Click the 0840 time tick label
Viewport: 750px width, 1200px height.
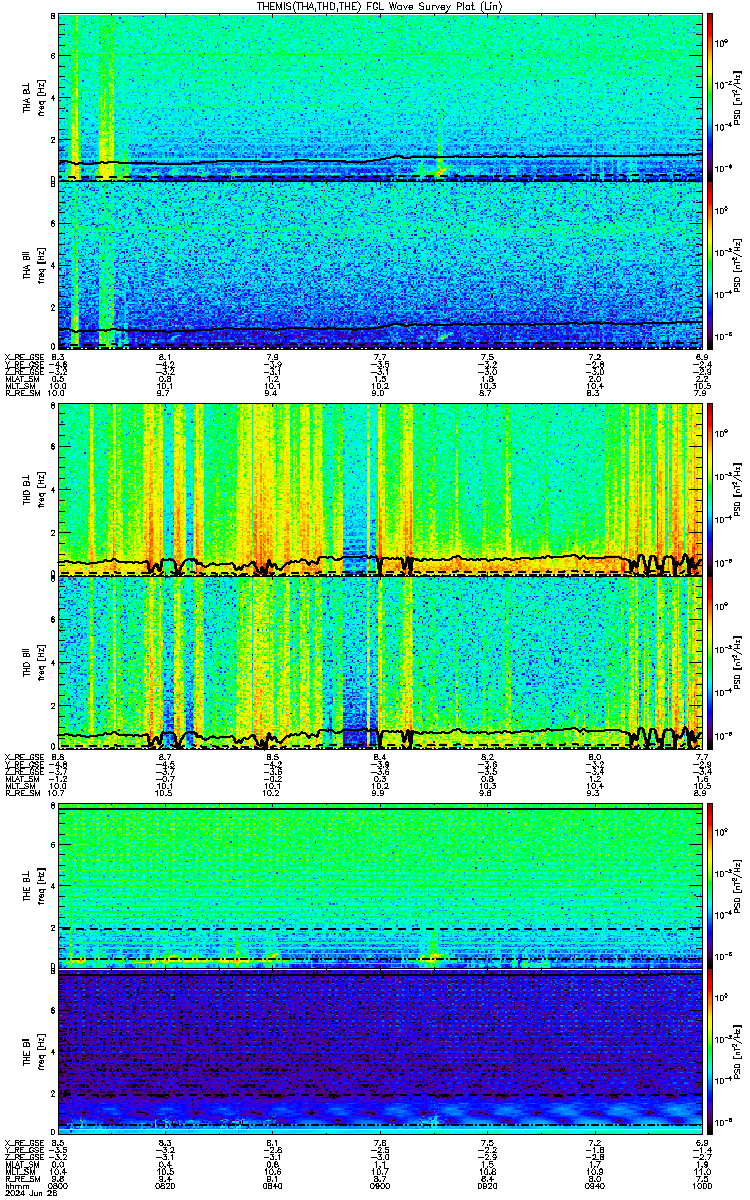273,1187
